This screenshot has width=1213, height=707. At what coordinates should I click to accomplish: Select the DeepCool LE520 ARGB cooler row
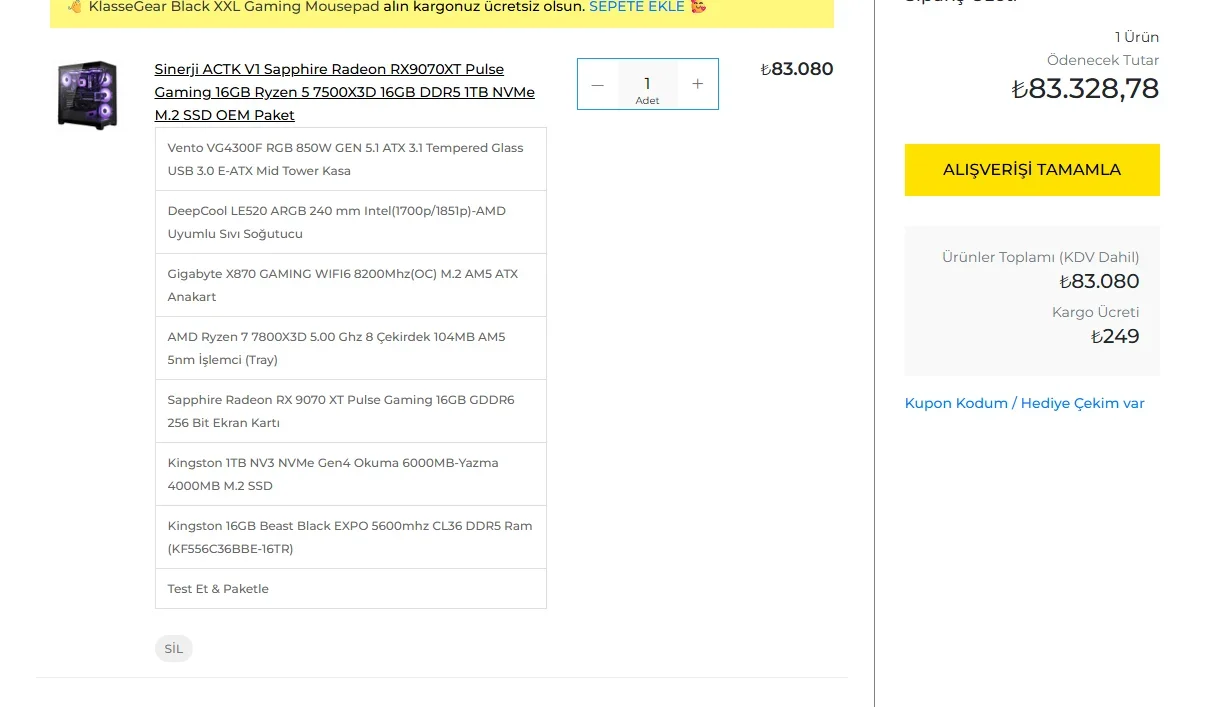point(351,222)
